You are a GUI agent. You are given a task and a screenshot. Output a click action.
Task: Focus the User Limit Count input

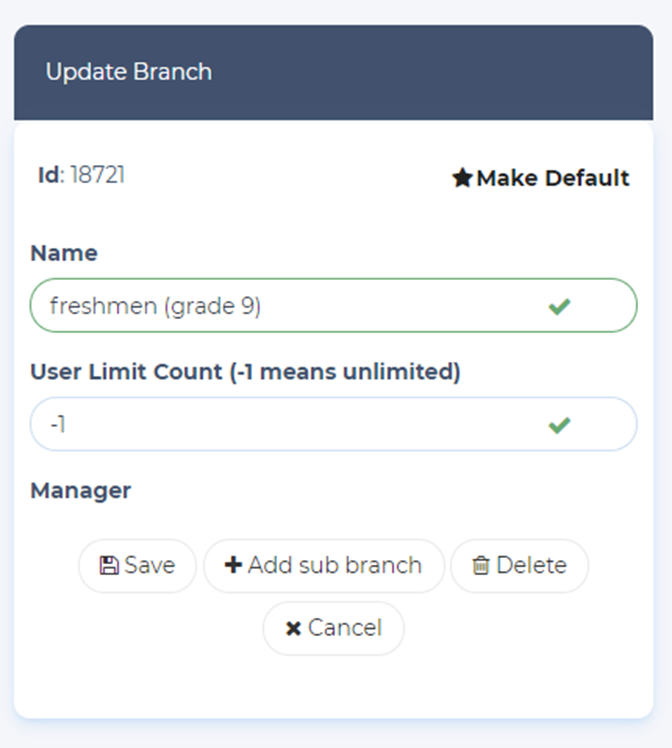click(290, 425)
